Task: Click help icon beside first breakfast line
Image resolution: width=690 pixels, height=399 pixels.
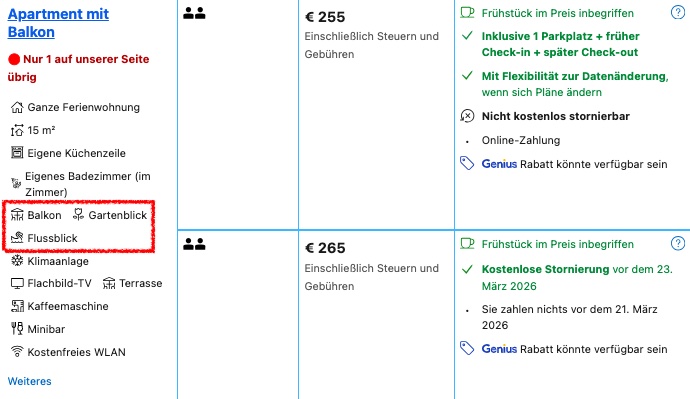Action: click(x=678, y=12)
